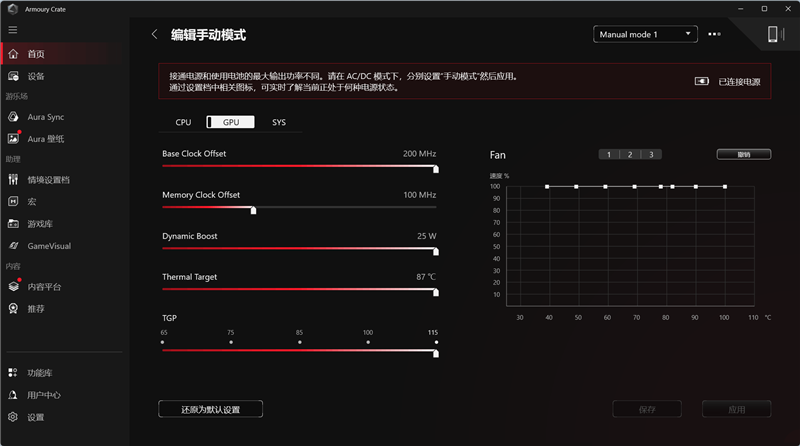800x446 pixels.
Task: Click the 功能库 feature library icon
Action: pos(13,373)
